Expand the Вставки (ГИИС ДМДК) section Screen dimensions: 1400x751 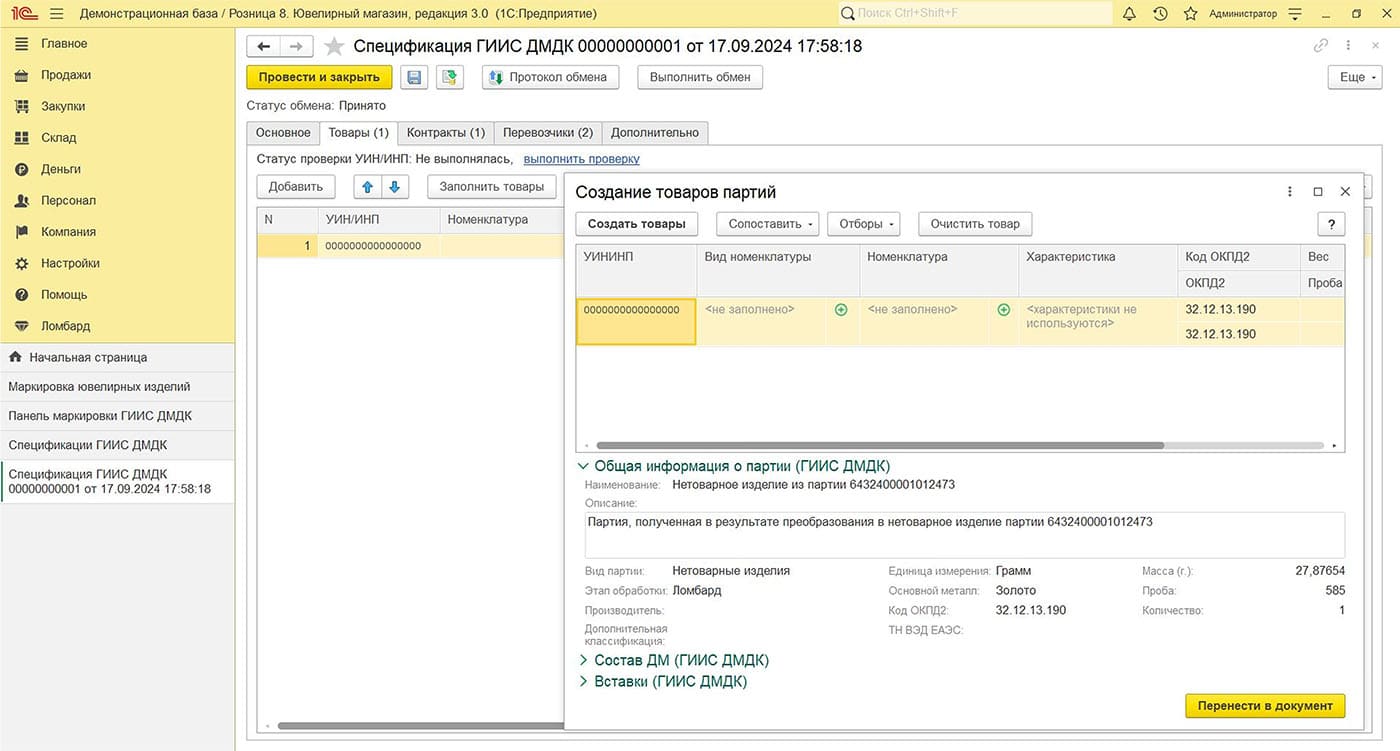pyautogui.click(x=663, y=682)
